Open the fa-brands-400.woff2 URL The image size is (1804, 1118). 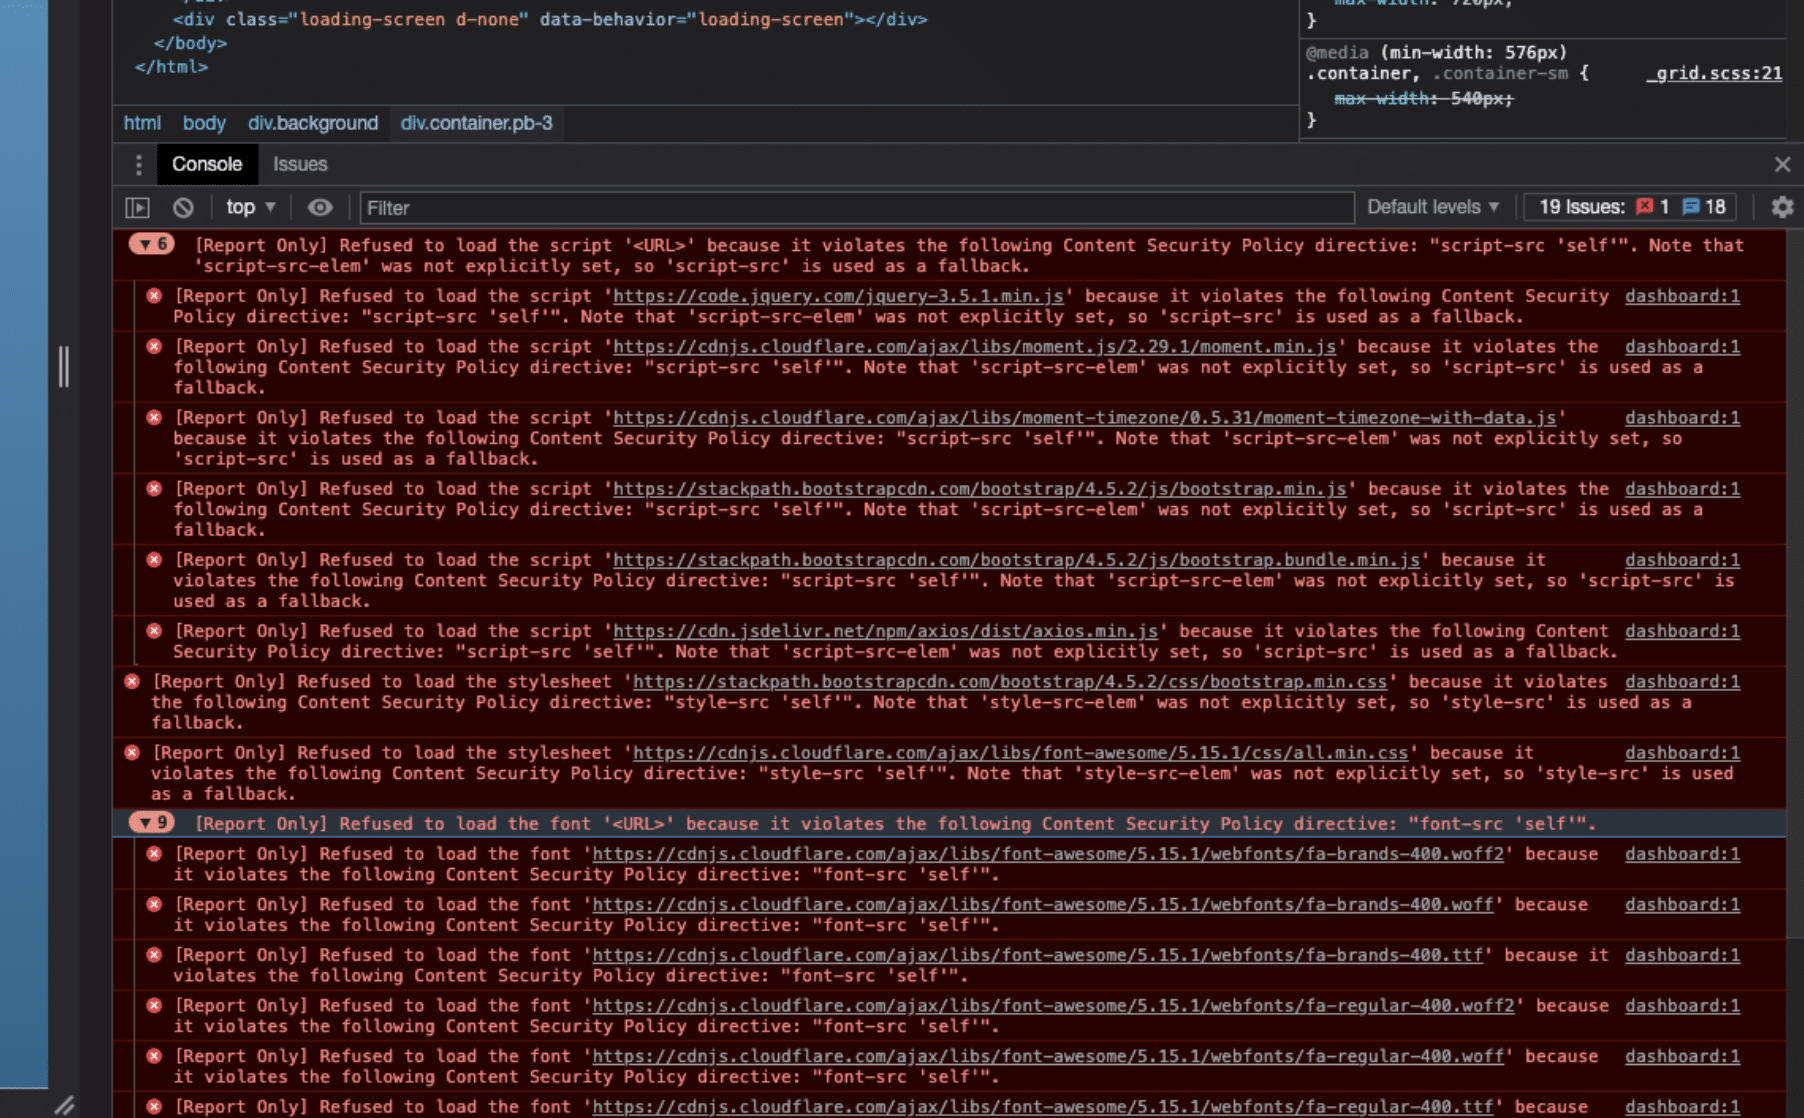click(x=1048, y=854)
